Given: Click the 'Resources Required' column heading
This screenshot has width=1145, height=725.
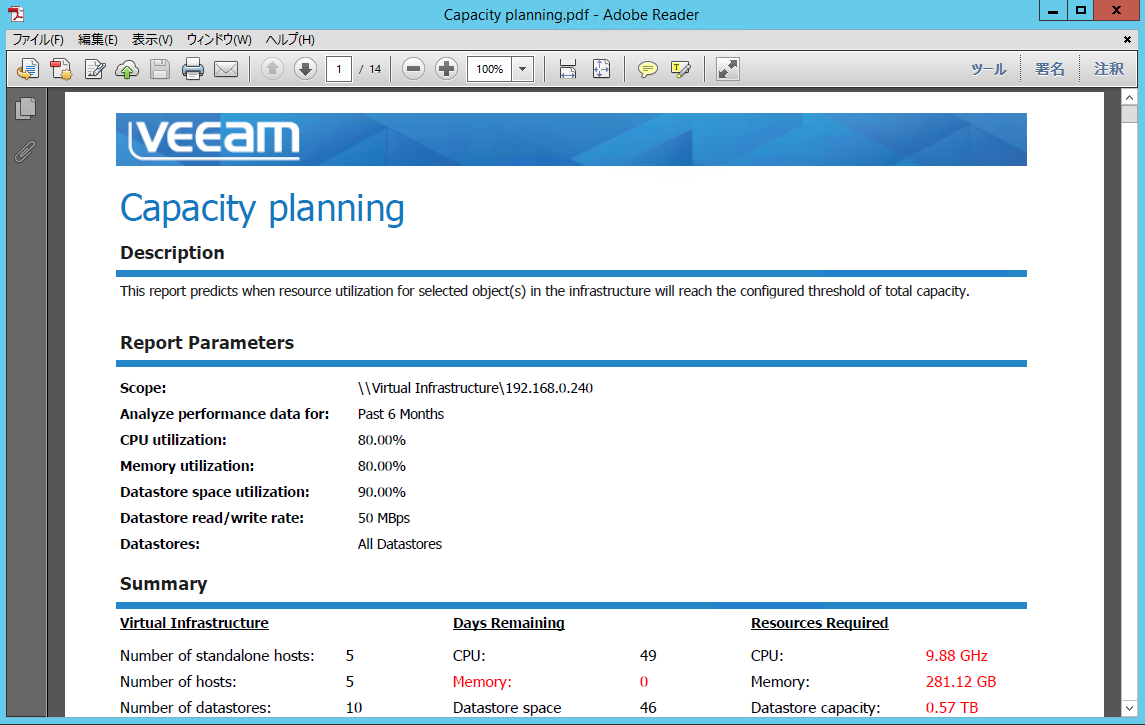Looking at the screenshot, I should [x=819, y=624].
